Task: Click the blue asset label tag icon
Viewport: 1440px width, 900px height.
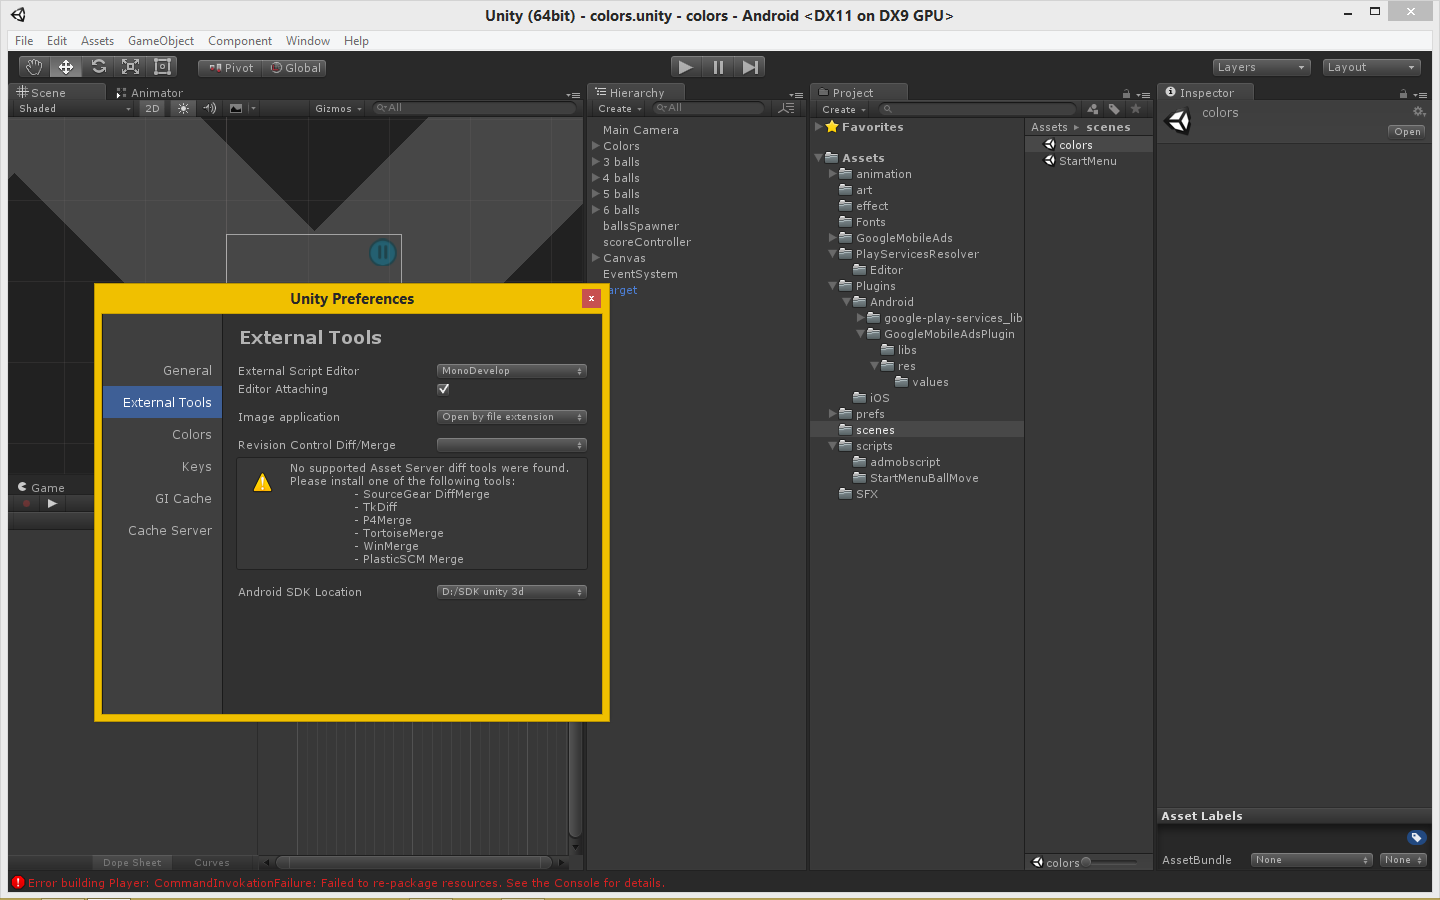Action: click(x=1416, y=838)
